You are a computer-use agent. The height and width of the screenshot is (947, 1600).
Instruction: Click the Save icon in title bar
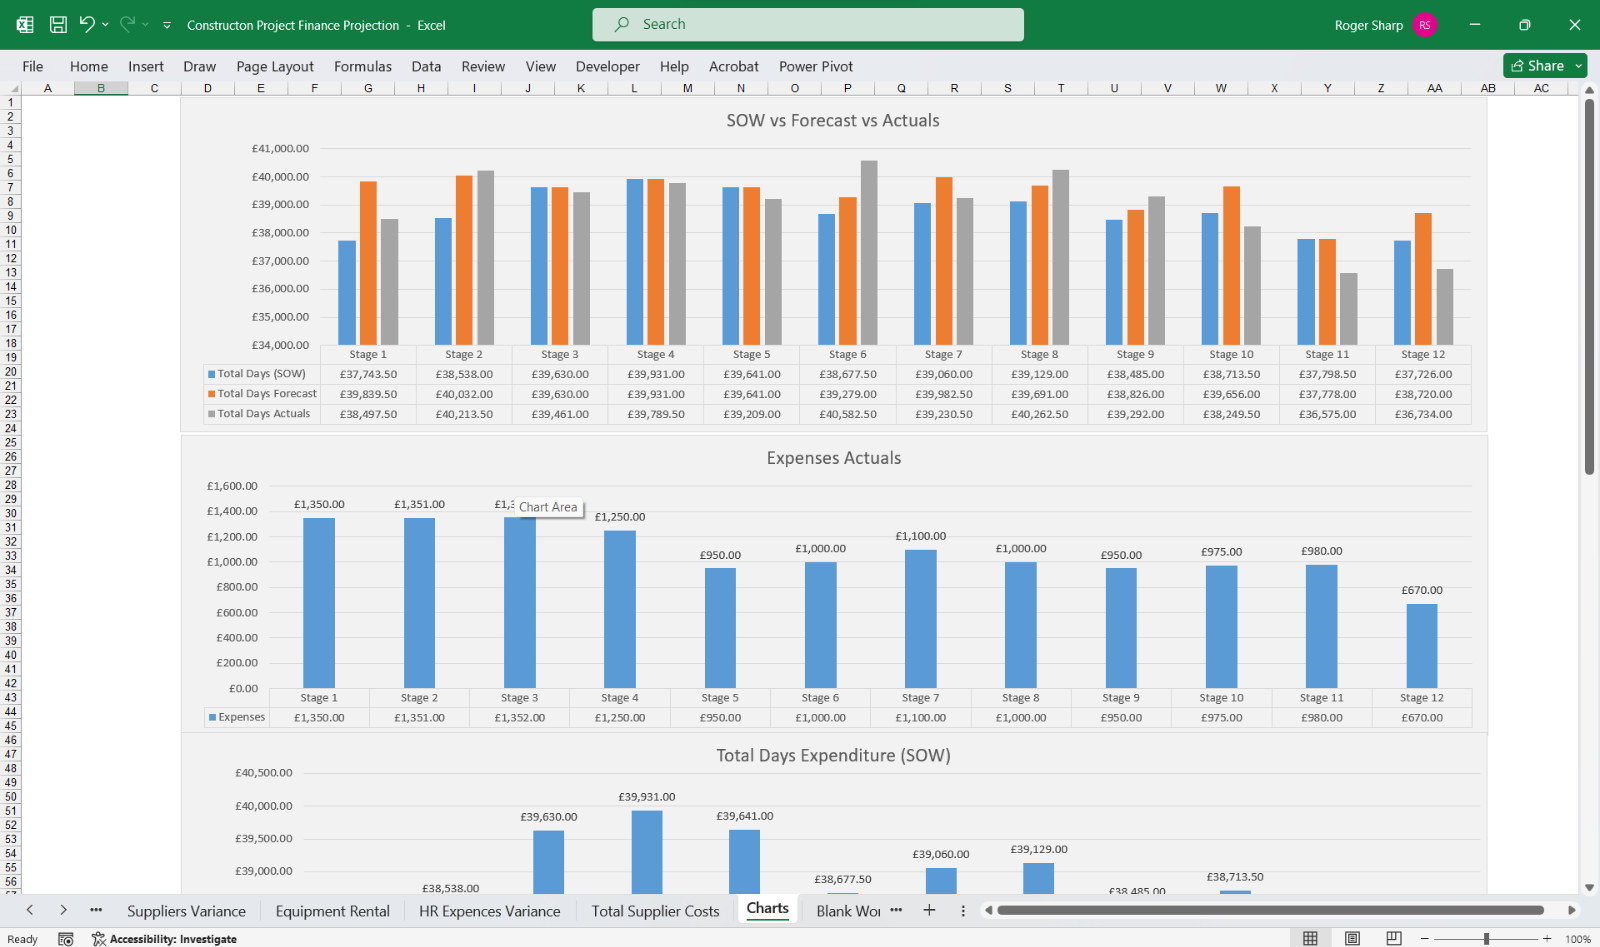[58, 25]
